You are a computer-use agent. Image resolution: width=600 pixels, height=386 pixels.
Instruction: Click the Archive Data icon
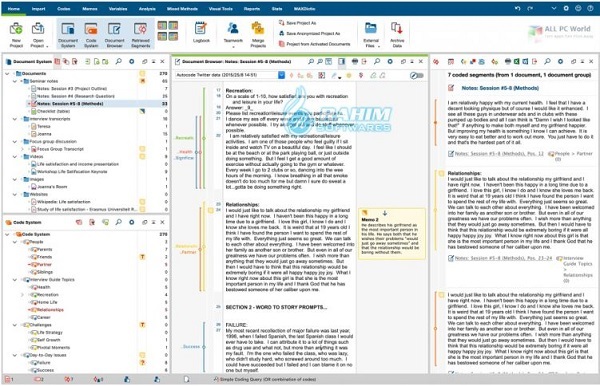pos(397,34)
